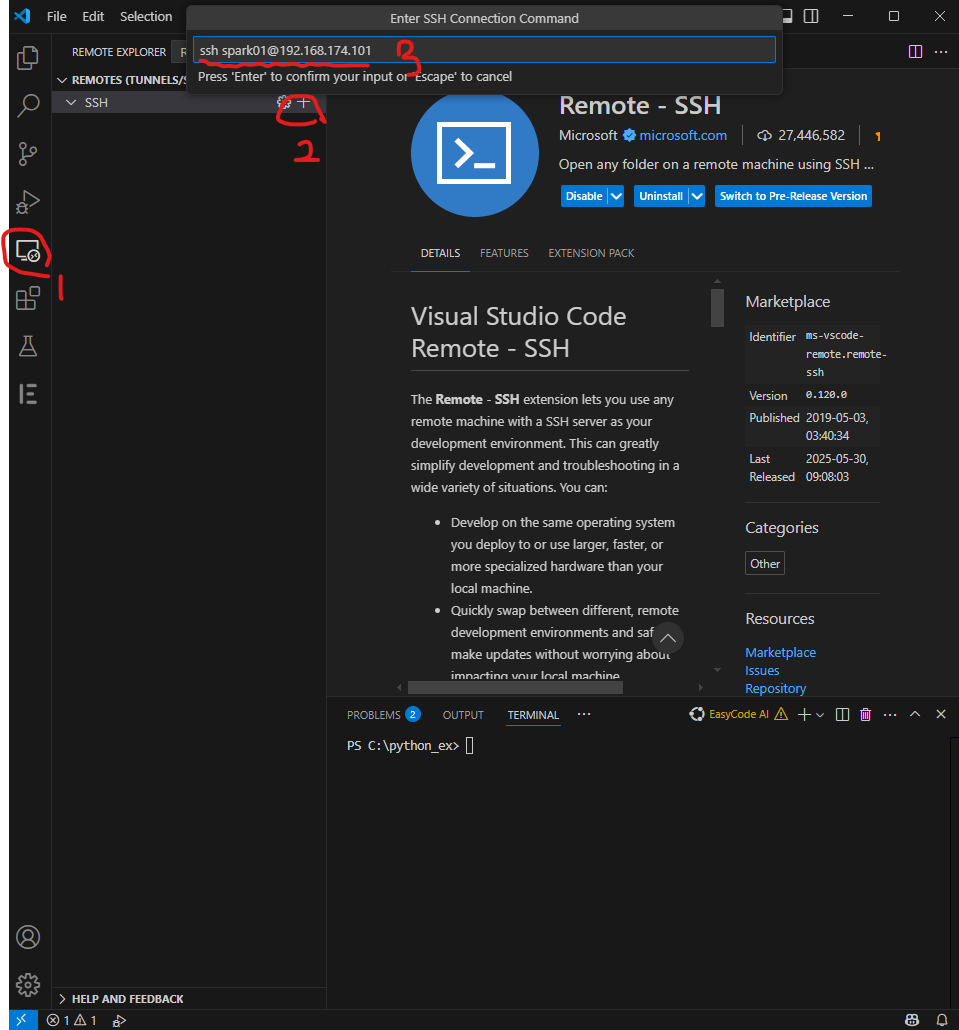Click the blue remote window indicator
This screenshot has width=959, height=1030.
21,1020
